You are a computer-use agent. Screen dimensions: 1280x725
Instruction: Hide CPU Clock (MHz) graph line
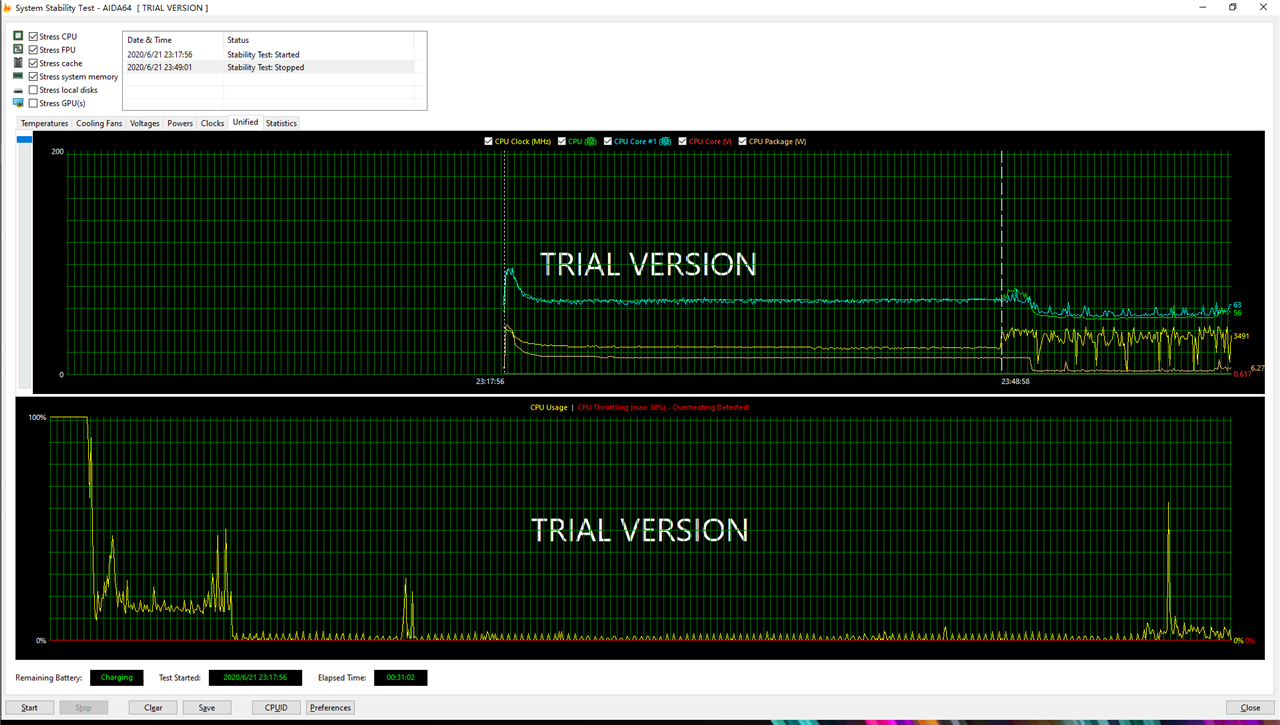click(488, 141)
